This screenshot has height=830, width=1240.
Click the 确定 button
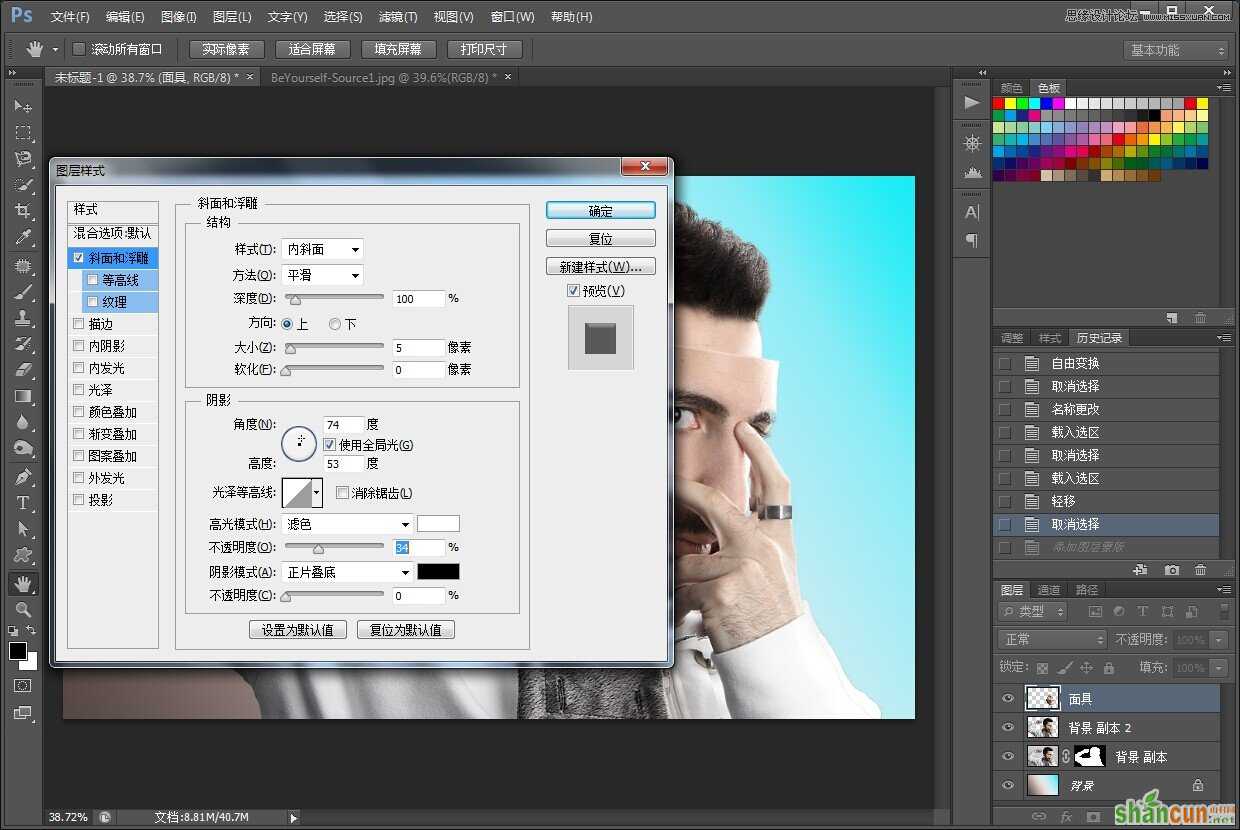pyautogui.click(x=601, y=211)
